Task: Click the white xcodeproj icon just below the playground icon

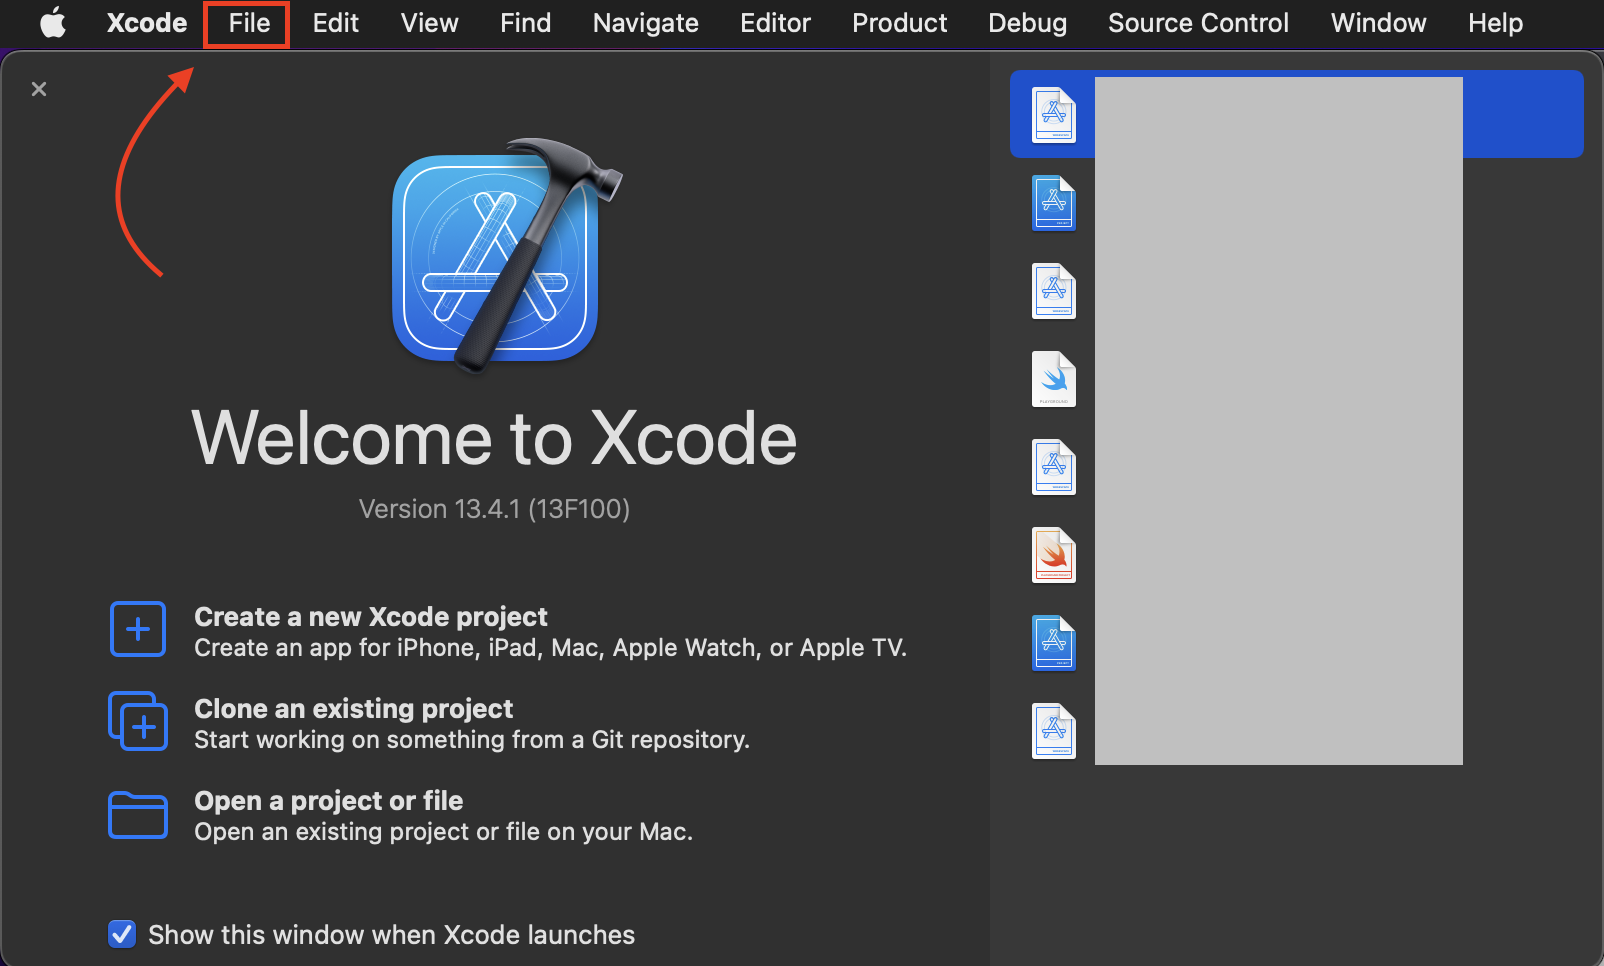Action: 1054,467
